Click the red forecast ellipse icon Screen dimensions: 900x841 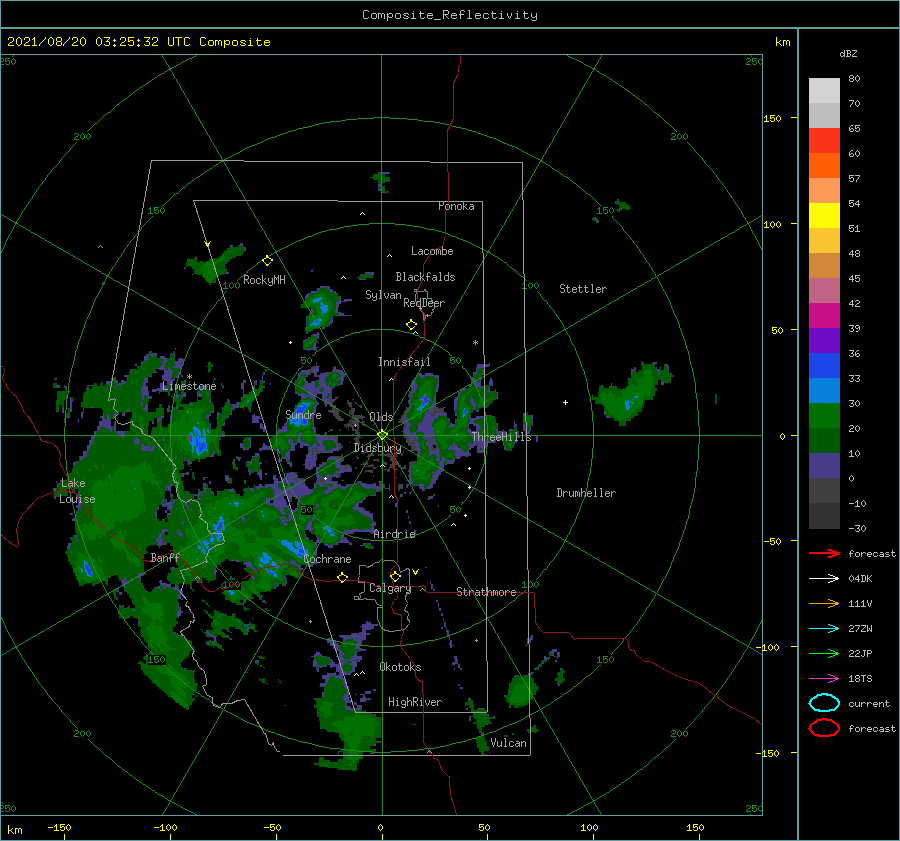(824, 728)
